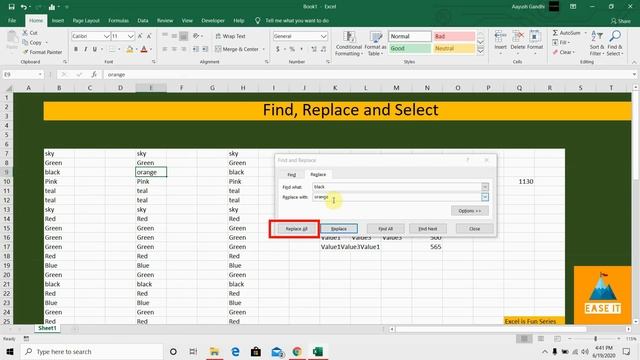This screenshot has width=640, height=360.
Task: Click the Orientation text-angle icon
Action: tap(196, 36)
